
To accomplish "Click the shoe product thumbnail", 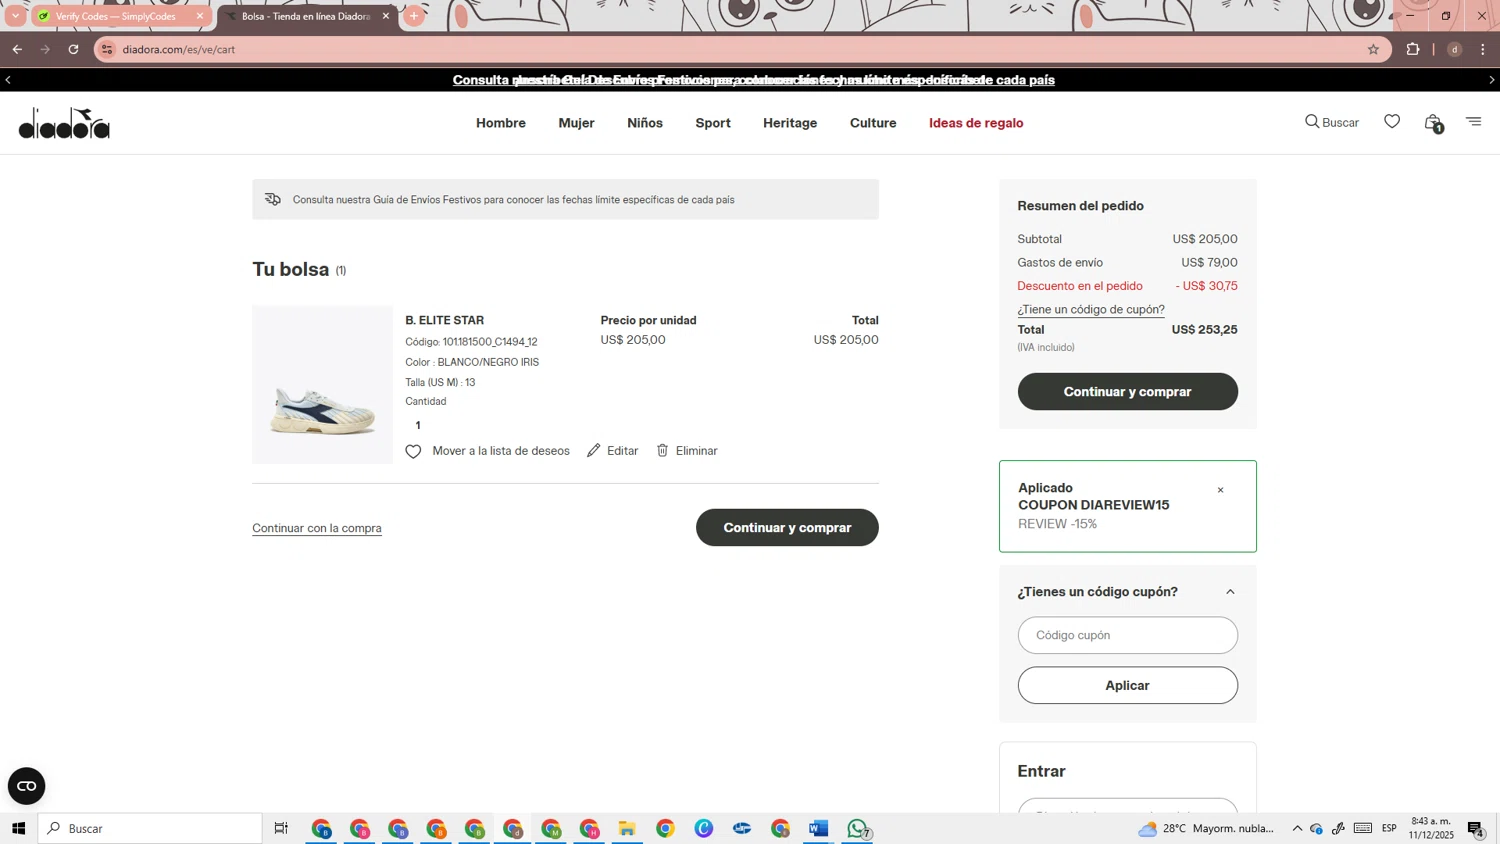I will pyautogui.click(x=322, y=385).
